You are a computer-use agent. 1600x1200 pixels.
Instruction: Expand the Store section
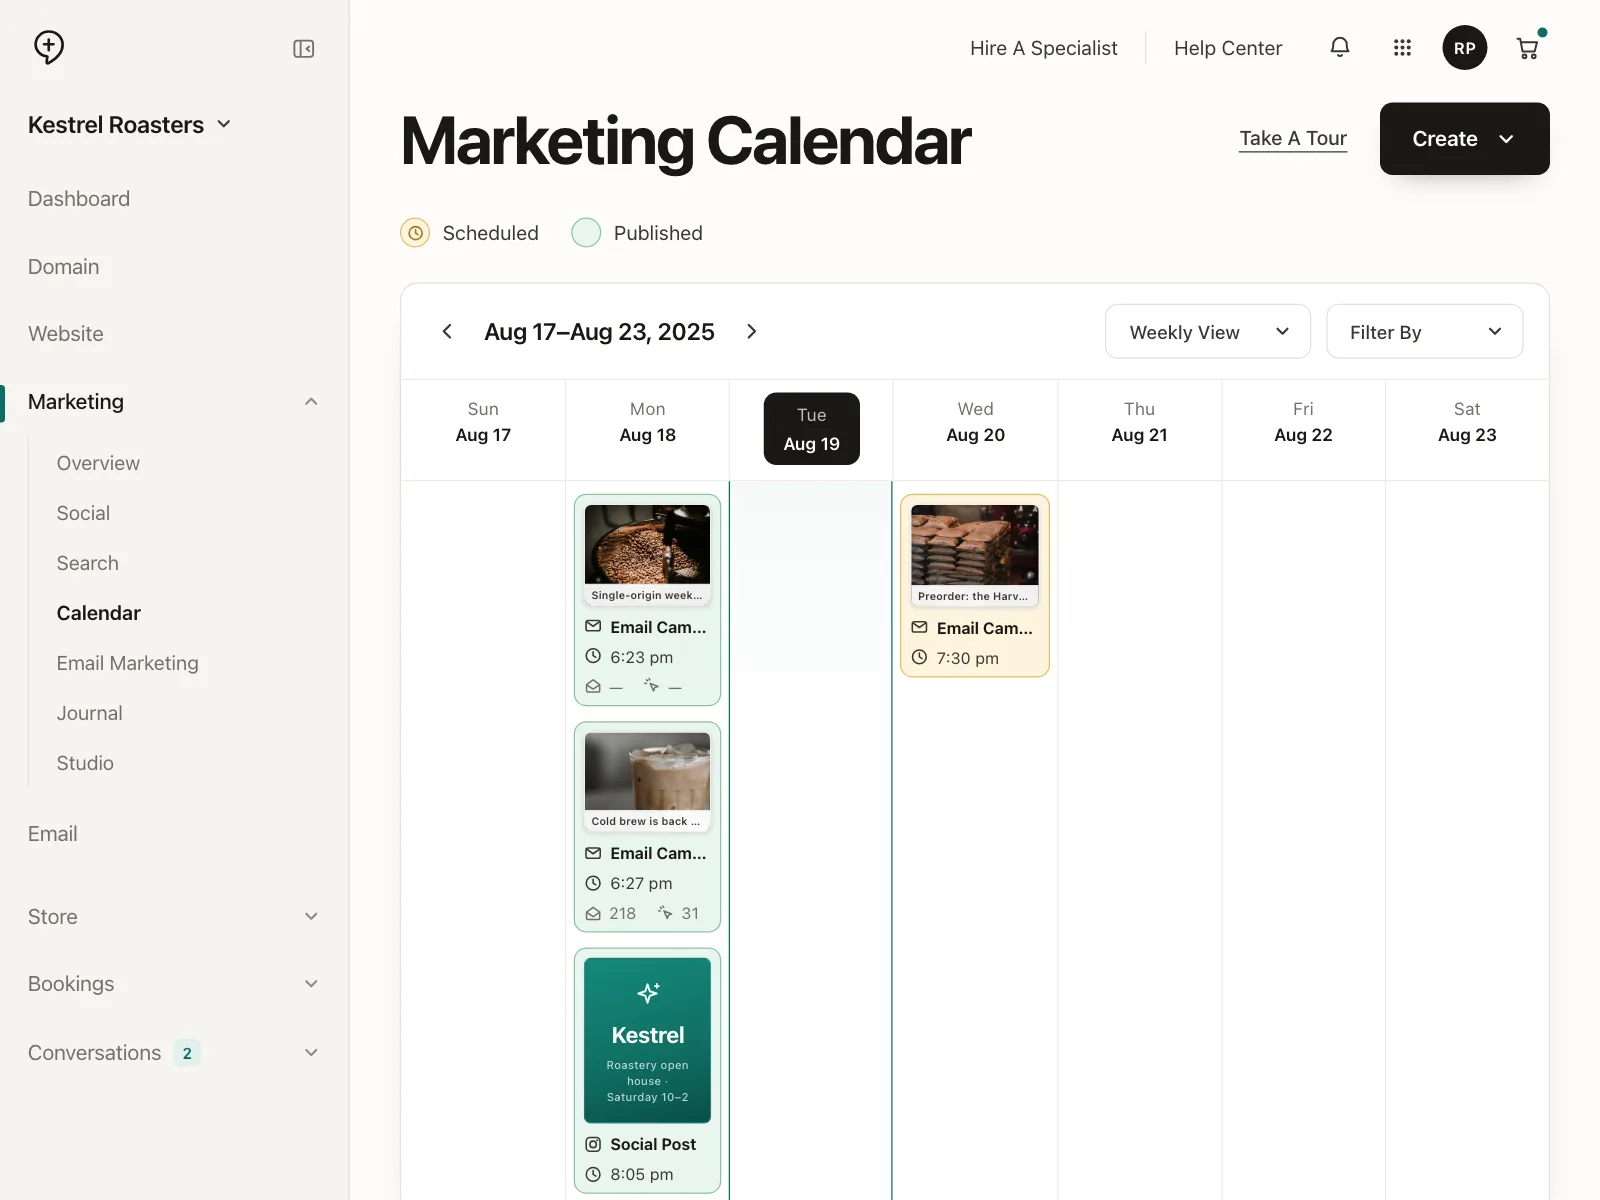coord(311,917)
